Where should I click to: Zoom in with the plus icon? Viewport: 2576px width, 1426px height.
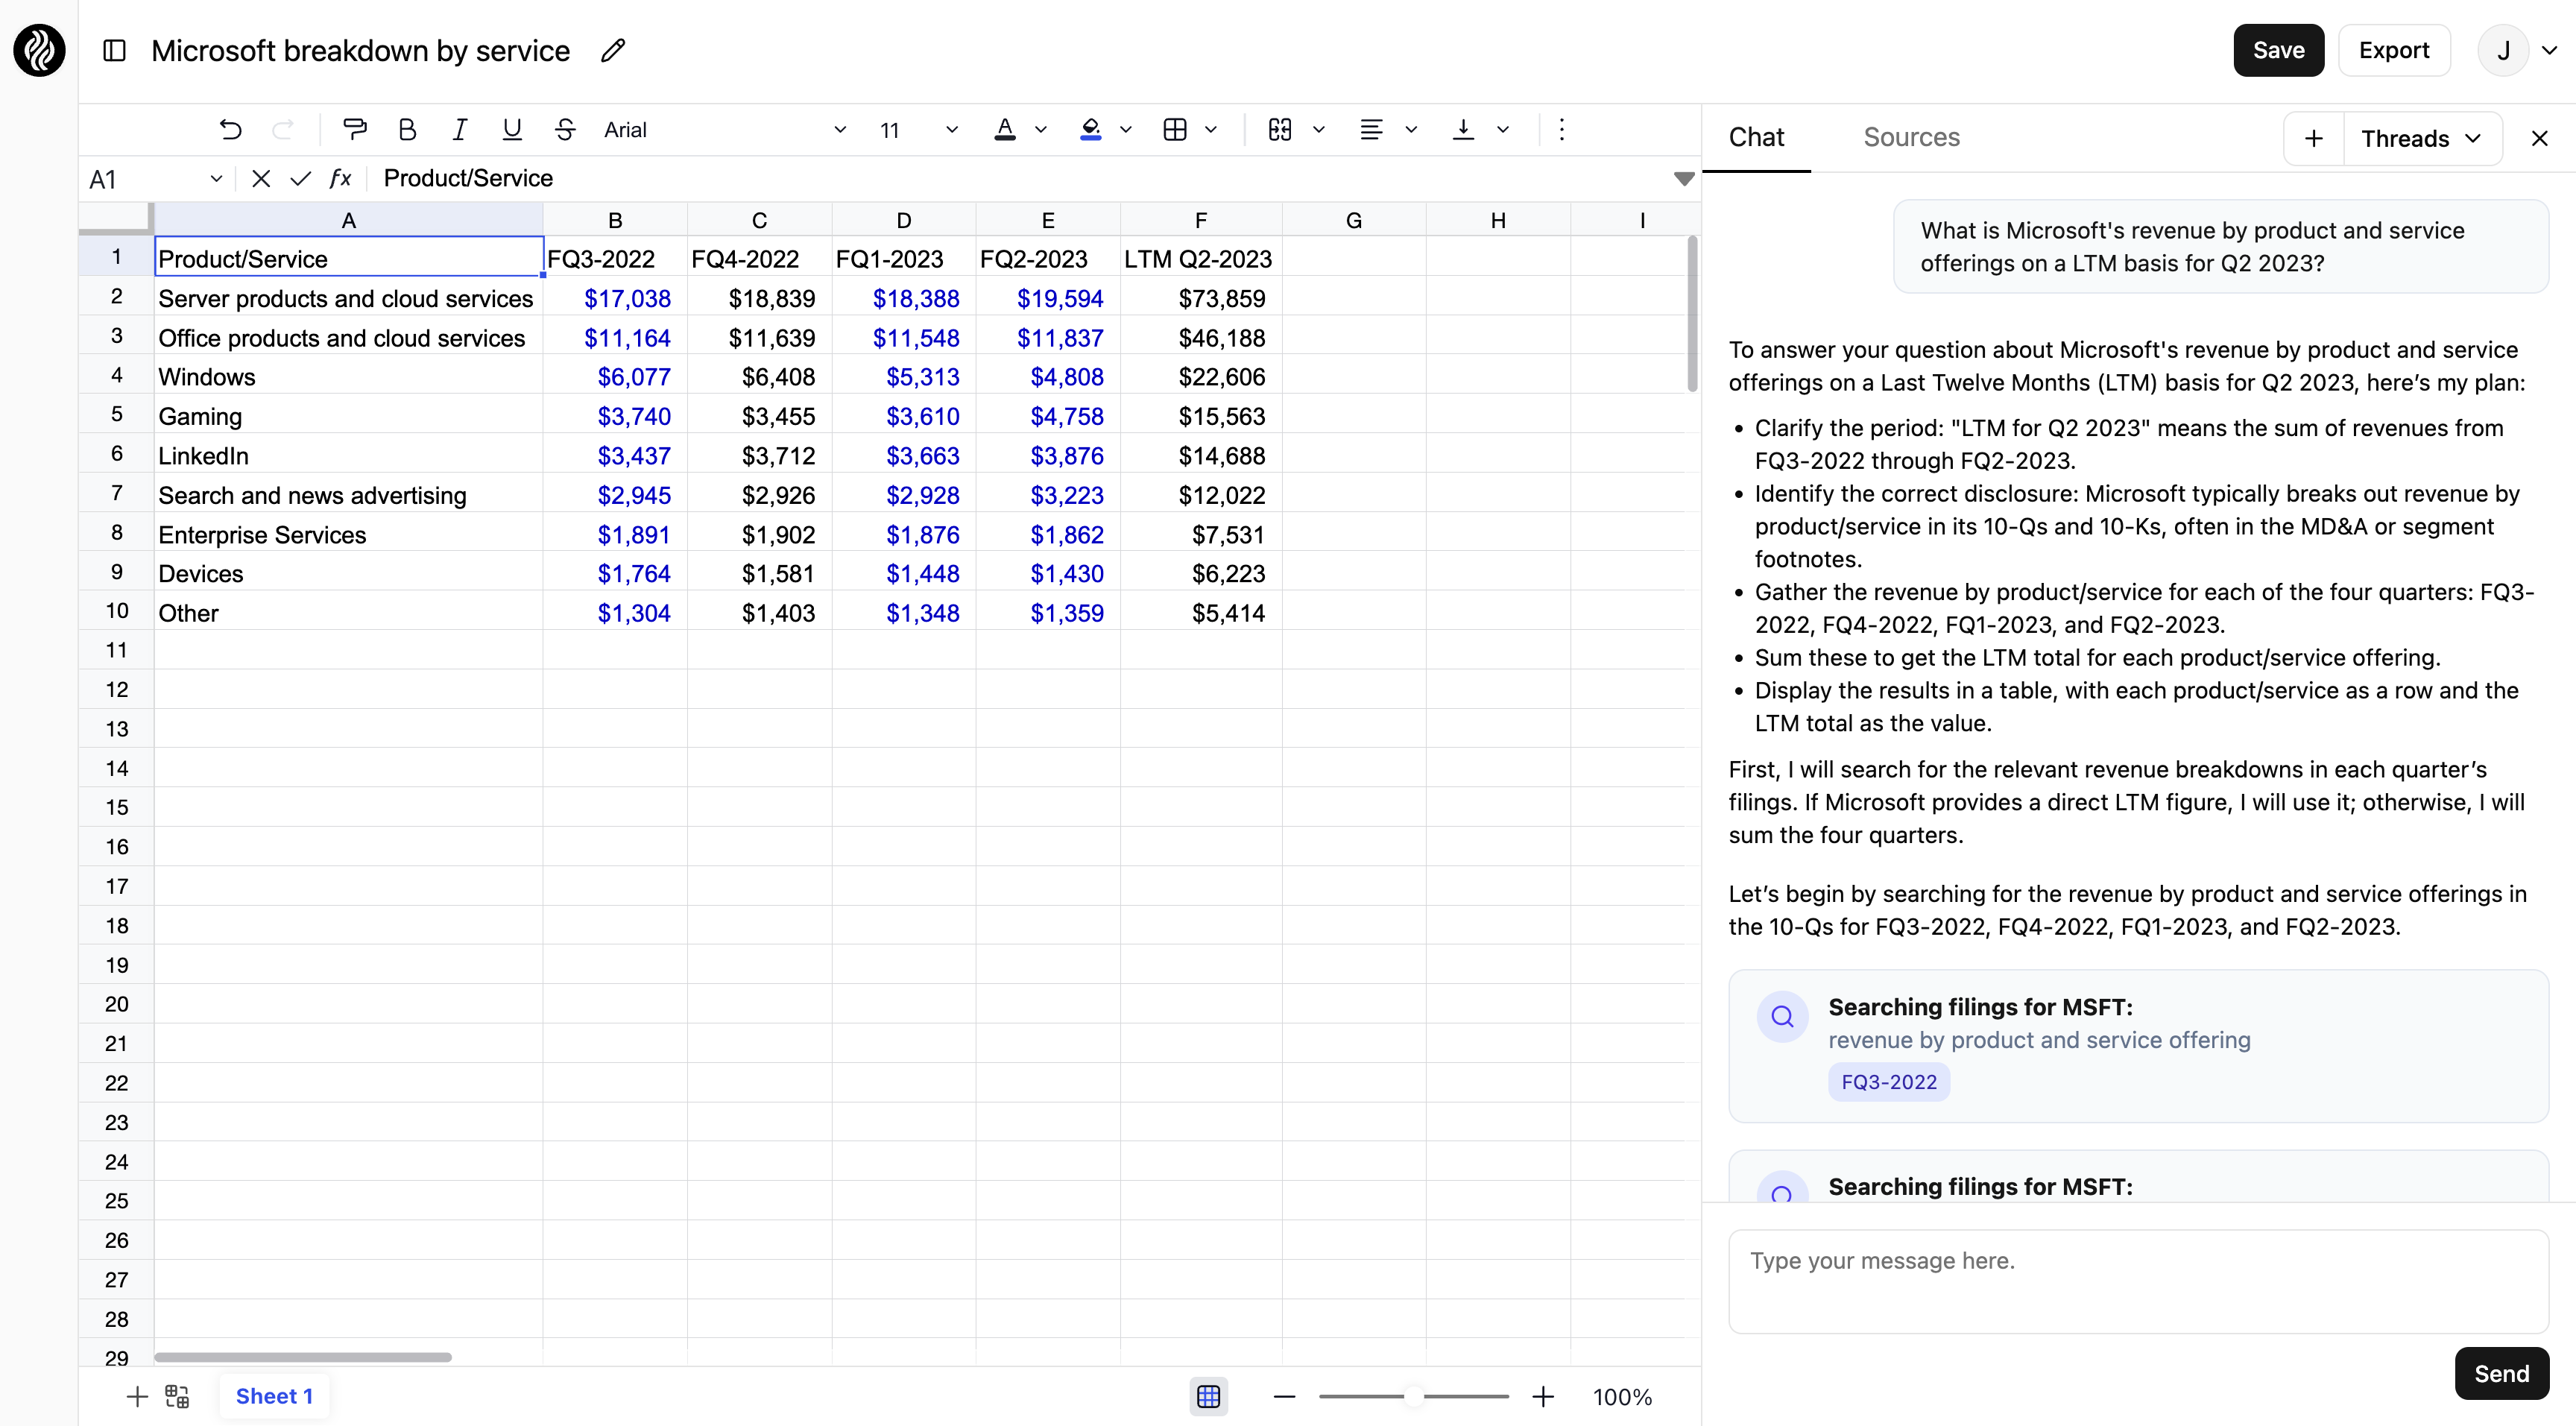[1543, 1396]
